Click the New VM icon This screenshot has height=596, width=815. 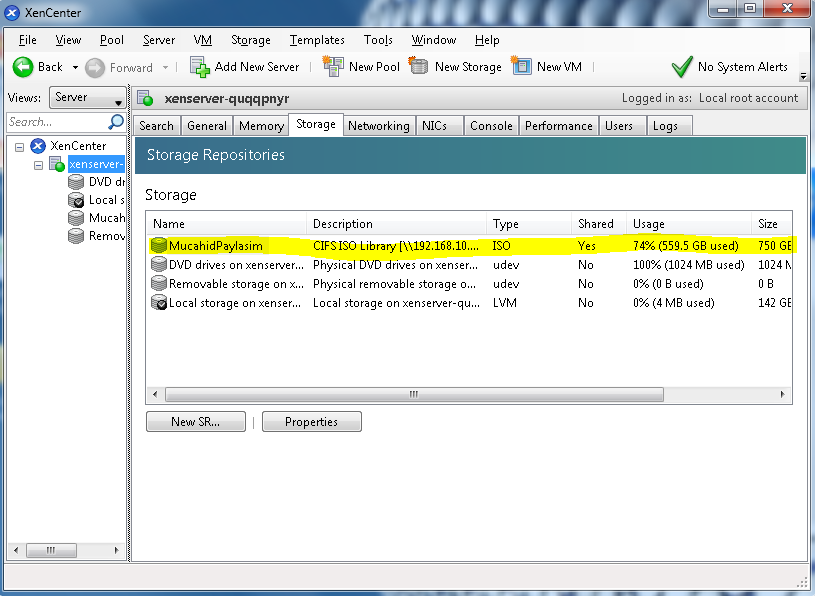click(521, 66)
